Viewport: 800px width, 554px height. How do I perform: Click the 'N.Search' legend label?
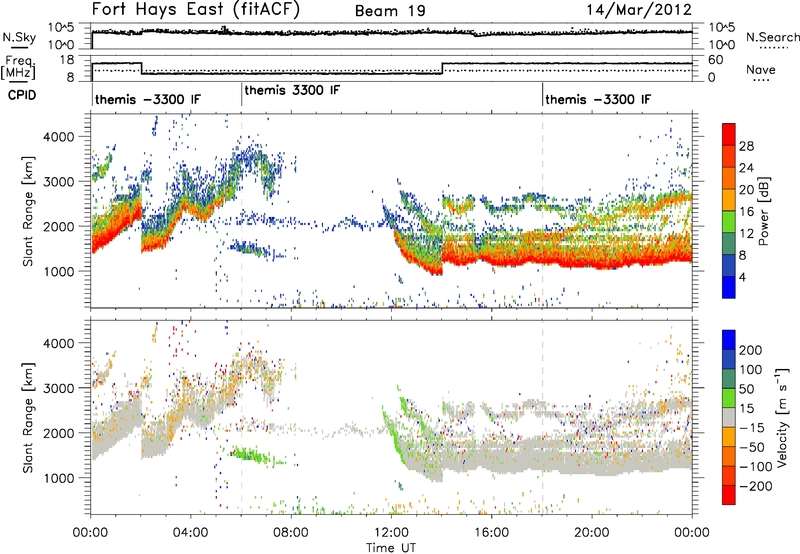pyautogui.click(x=772, y=37)
